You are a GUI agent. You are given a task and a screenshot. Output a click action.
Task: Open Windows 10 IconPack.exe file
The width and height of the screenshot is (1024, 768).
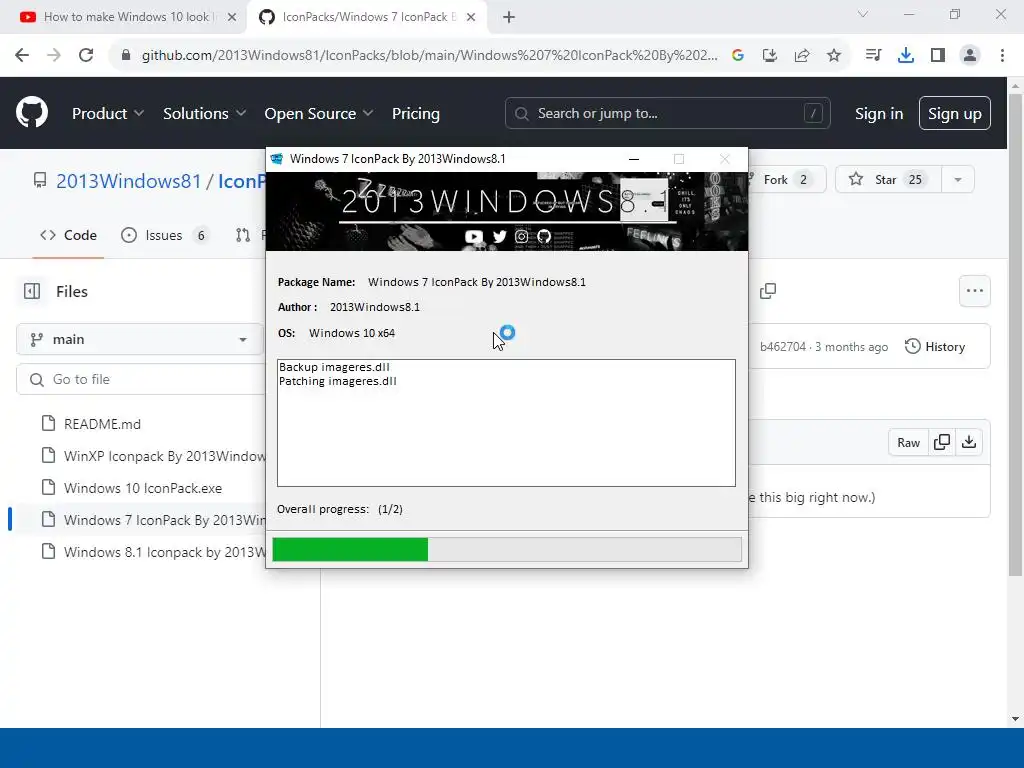click(x=142, y=488)
